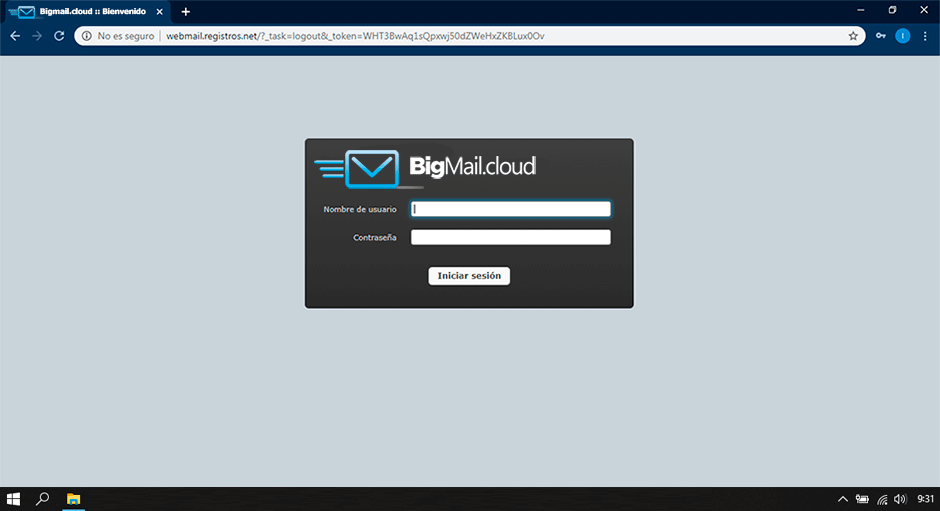Viewport: 940px width, 511px height.
Task: Open the Windows Start menu
Action: [x=14, y=498]
